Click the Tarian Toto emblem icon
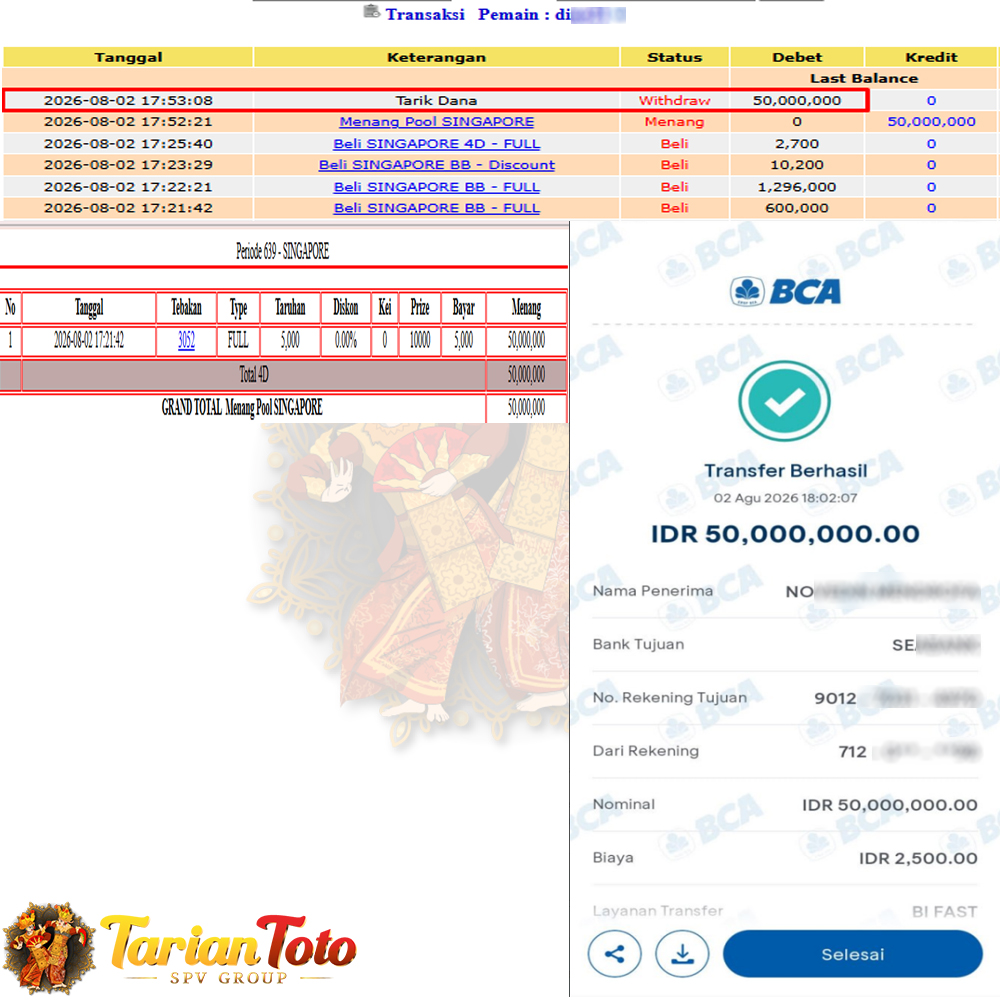This screenshot has width=1000, height=1000. point(49,948)
